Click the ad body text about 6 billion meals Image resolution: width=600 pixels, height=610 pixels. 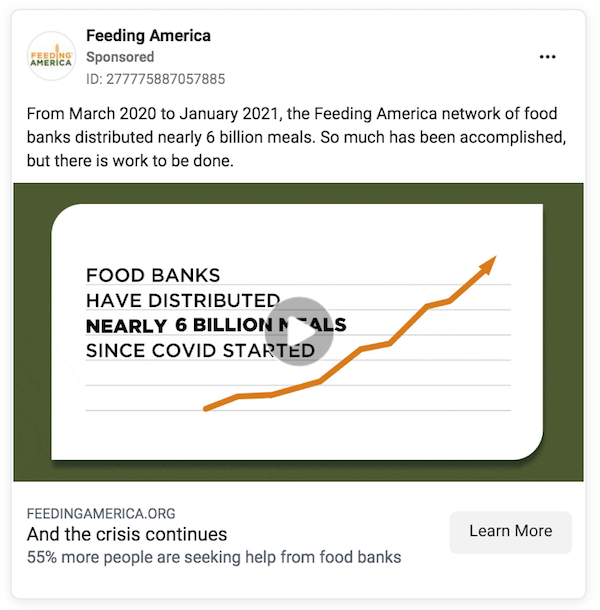click(x=296, y=137)
